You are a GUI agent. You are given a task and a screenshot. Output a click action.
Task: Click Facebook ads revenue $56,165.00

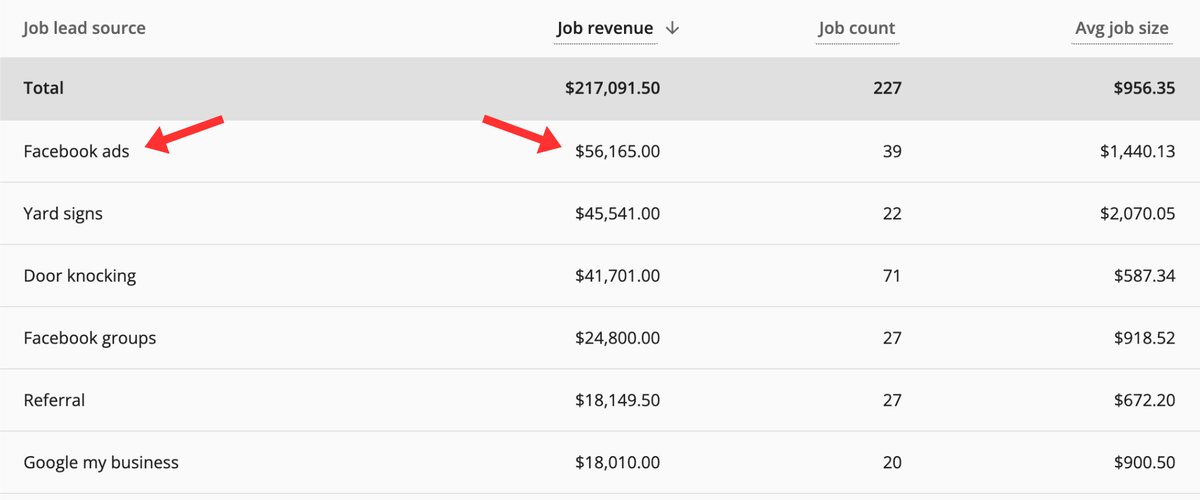617,152
